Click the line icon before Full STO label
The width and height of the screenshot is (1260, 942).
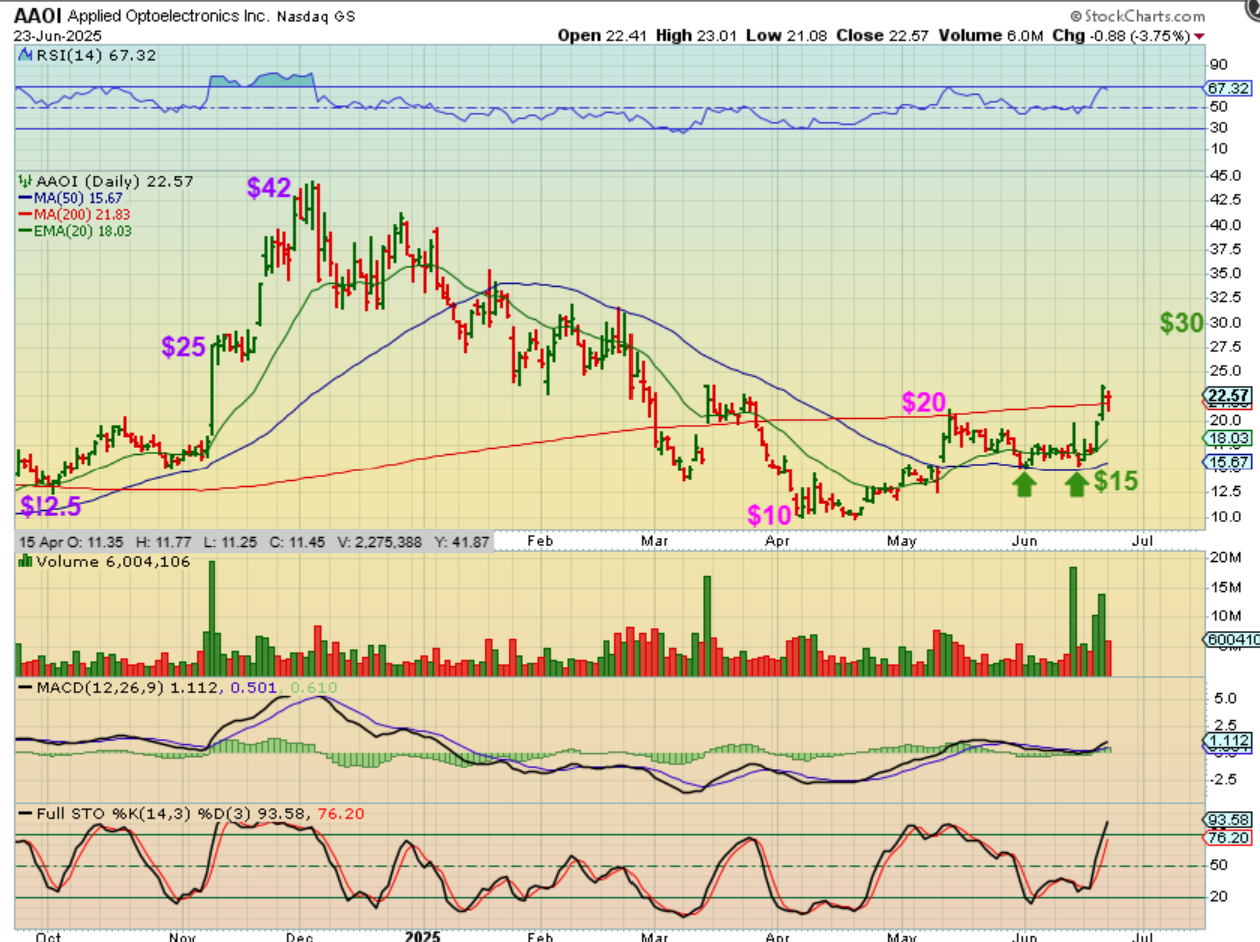[x=26, y=814]
